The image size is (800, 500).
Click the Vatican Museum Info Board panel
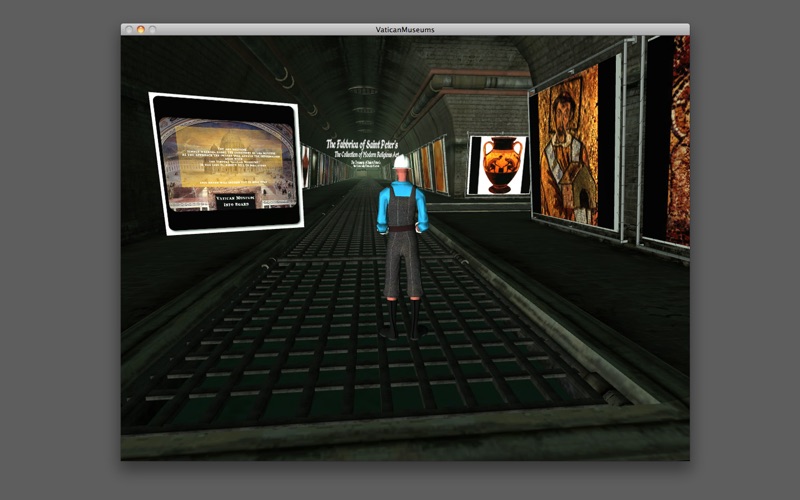point(226,163)
